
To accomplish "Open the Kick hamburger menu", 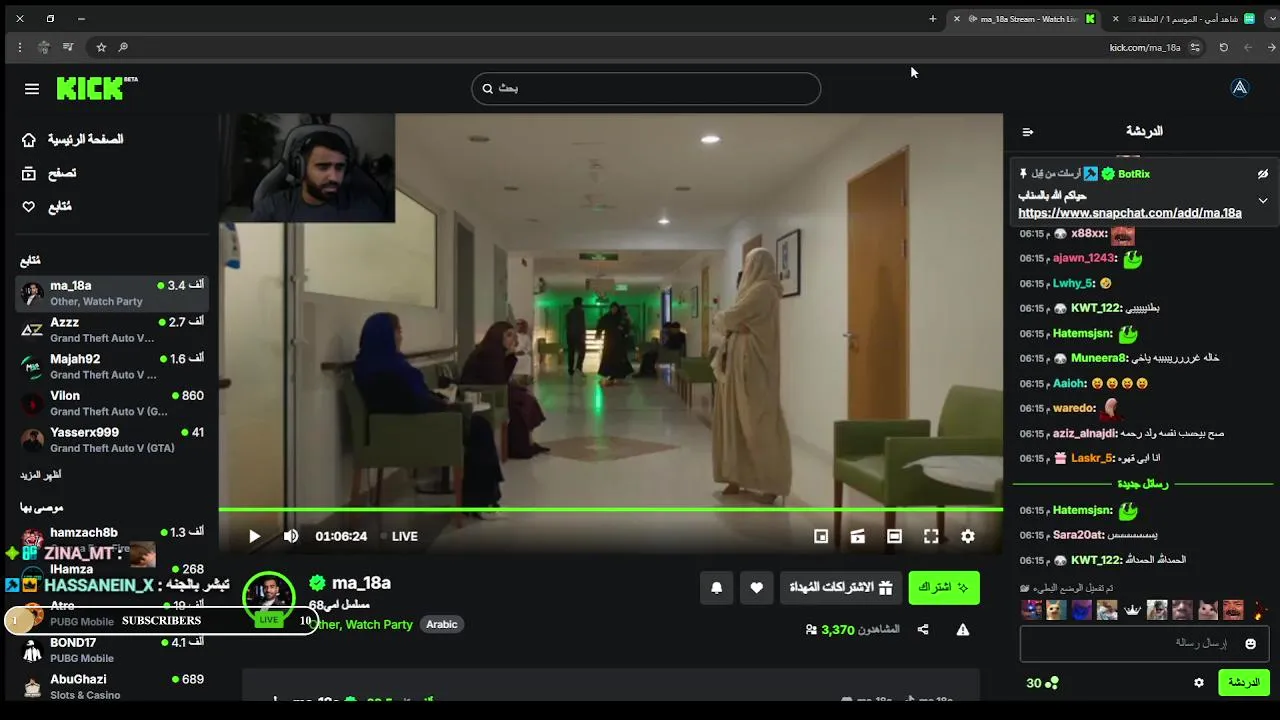I will click(x=32, y=89).
